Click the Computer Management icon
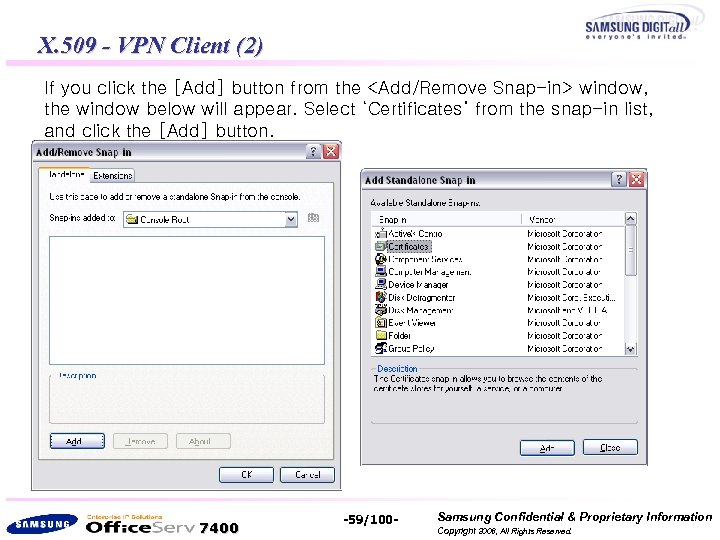The width and height of the screenshot is (720, 540). 381,271
